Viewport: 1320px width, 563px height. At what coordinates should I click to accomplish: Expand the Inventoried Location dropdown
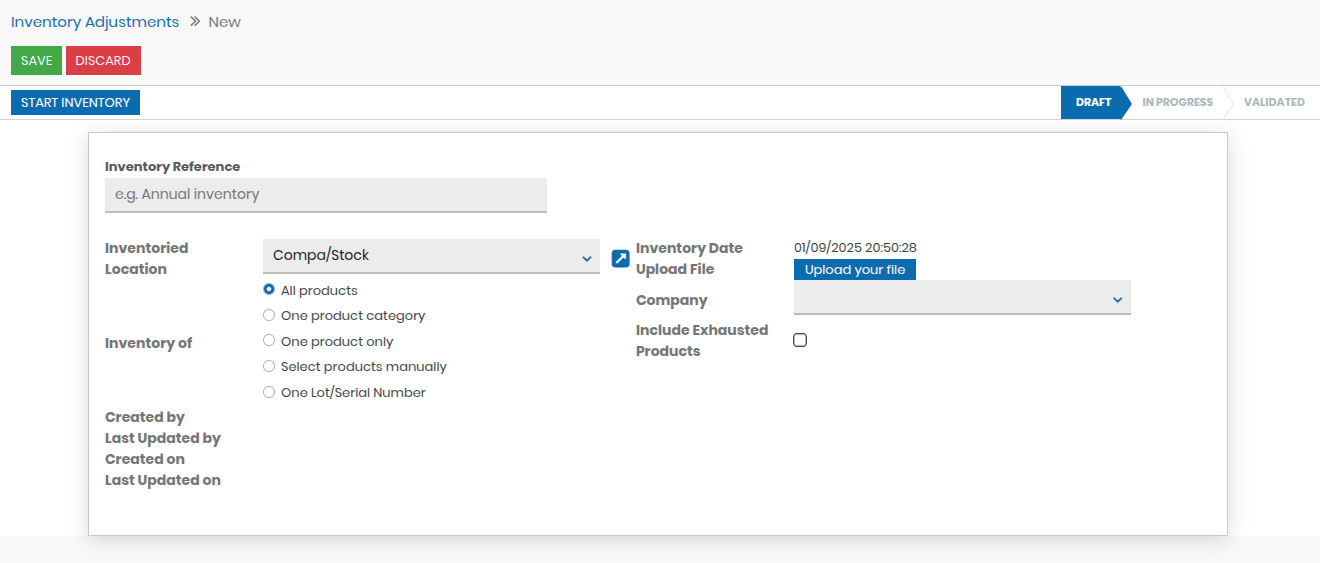pyautogui.click(x=431, y=256)
